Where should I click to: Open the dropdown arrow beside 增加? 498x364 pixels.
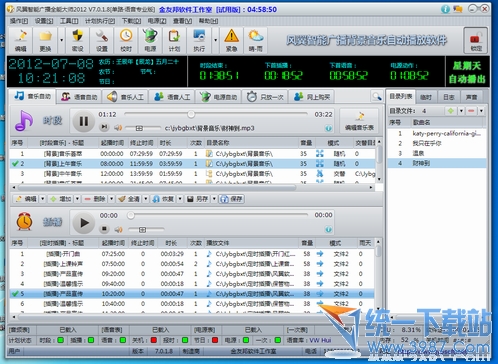[x=77, y=199]
